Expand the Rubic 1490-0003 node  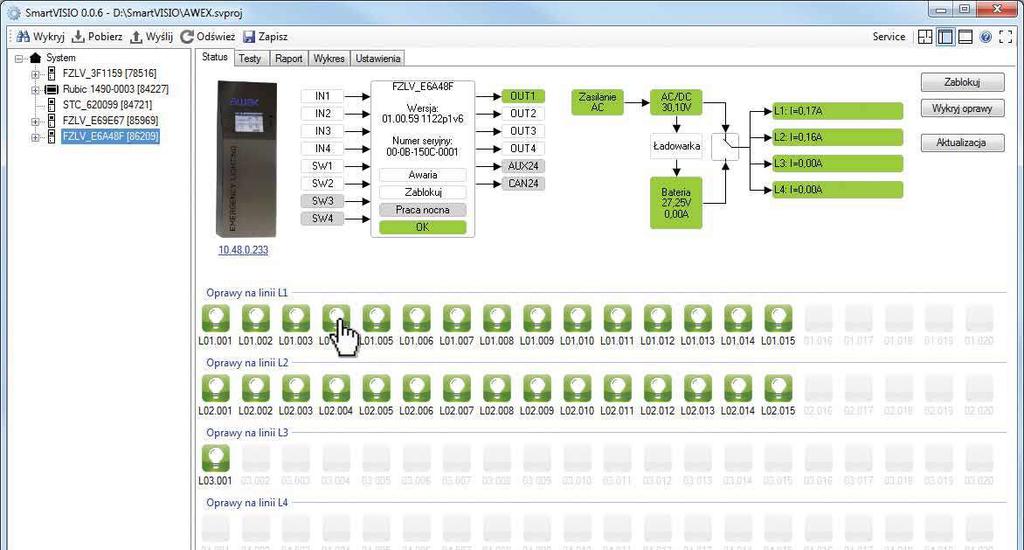pyautogui.click(x=35, y=89)
